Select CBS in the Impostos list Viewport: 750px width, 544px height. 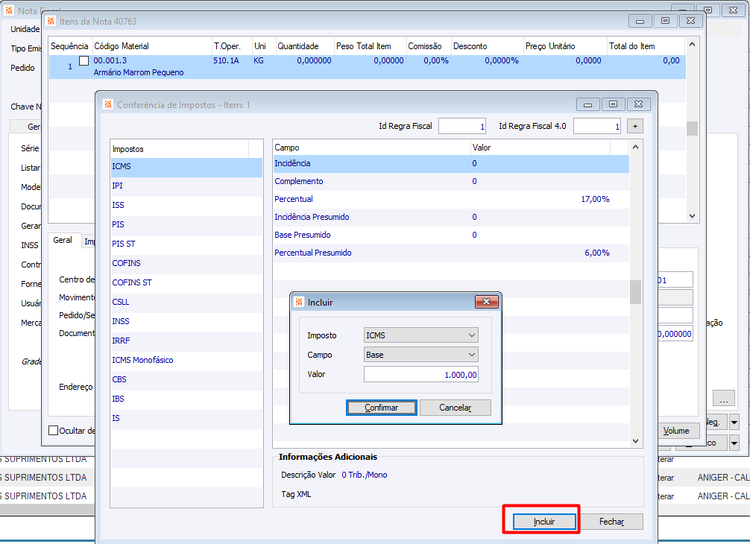(187, 379)
